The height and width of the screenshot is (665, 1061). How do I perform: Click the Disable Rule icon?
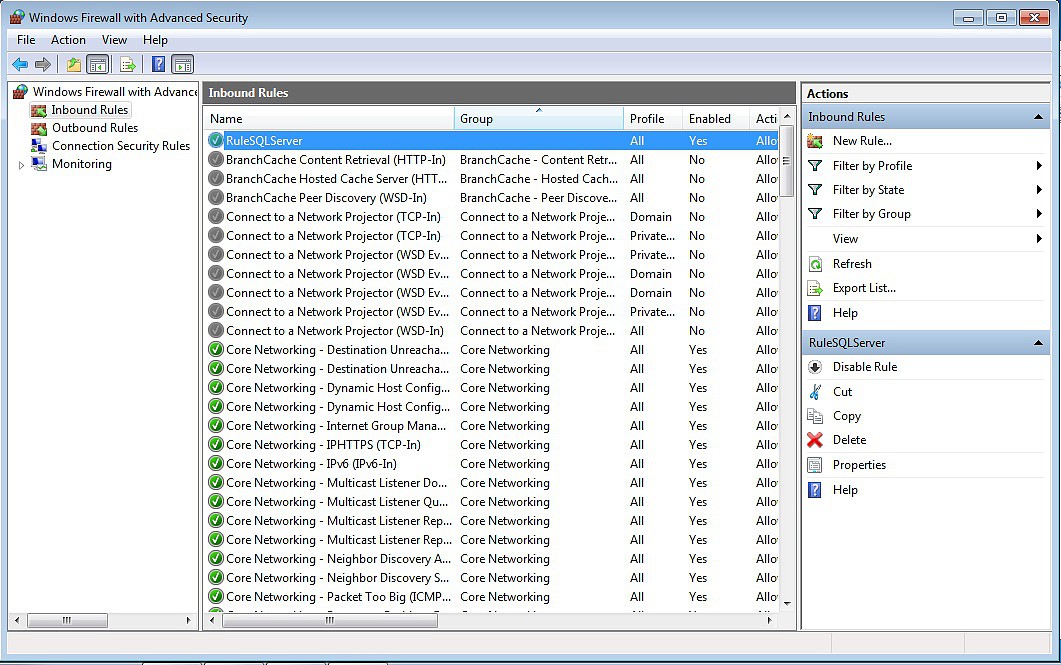(815, 367)
